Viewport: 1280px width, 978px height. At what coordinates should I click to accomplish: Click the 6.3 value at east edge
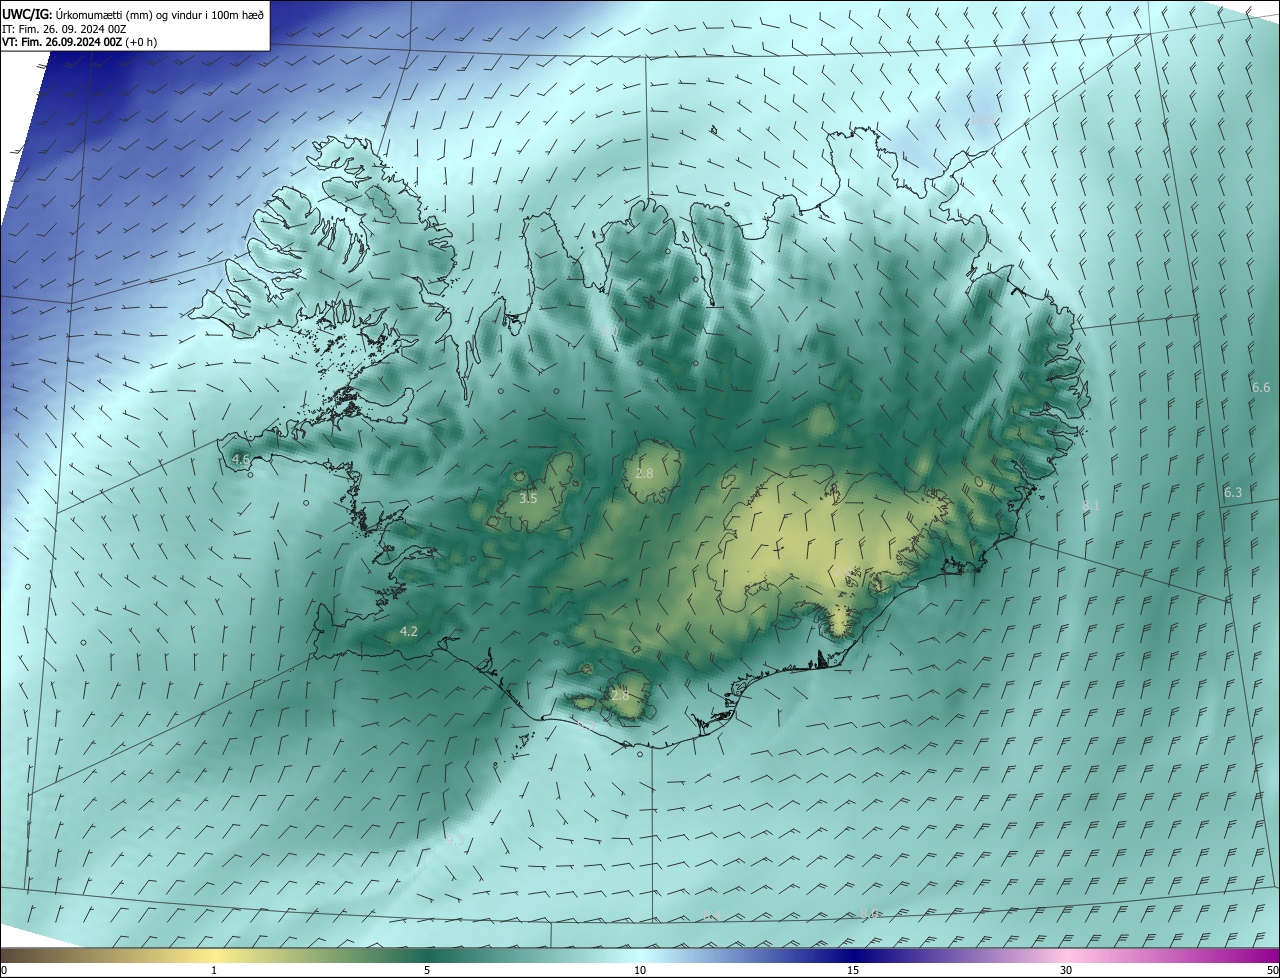(x=1233, y=492)
